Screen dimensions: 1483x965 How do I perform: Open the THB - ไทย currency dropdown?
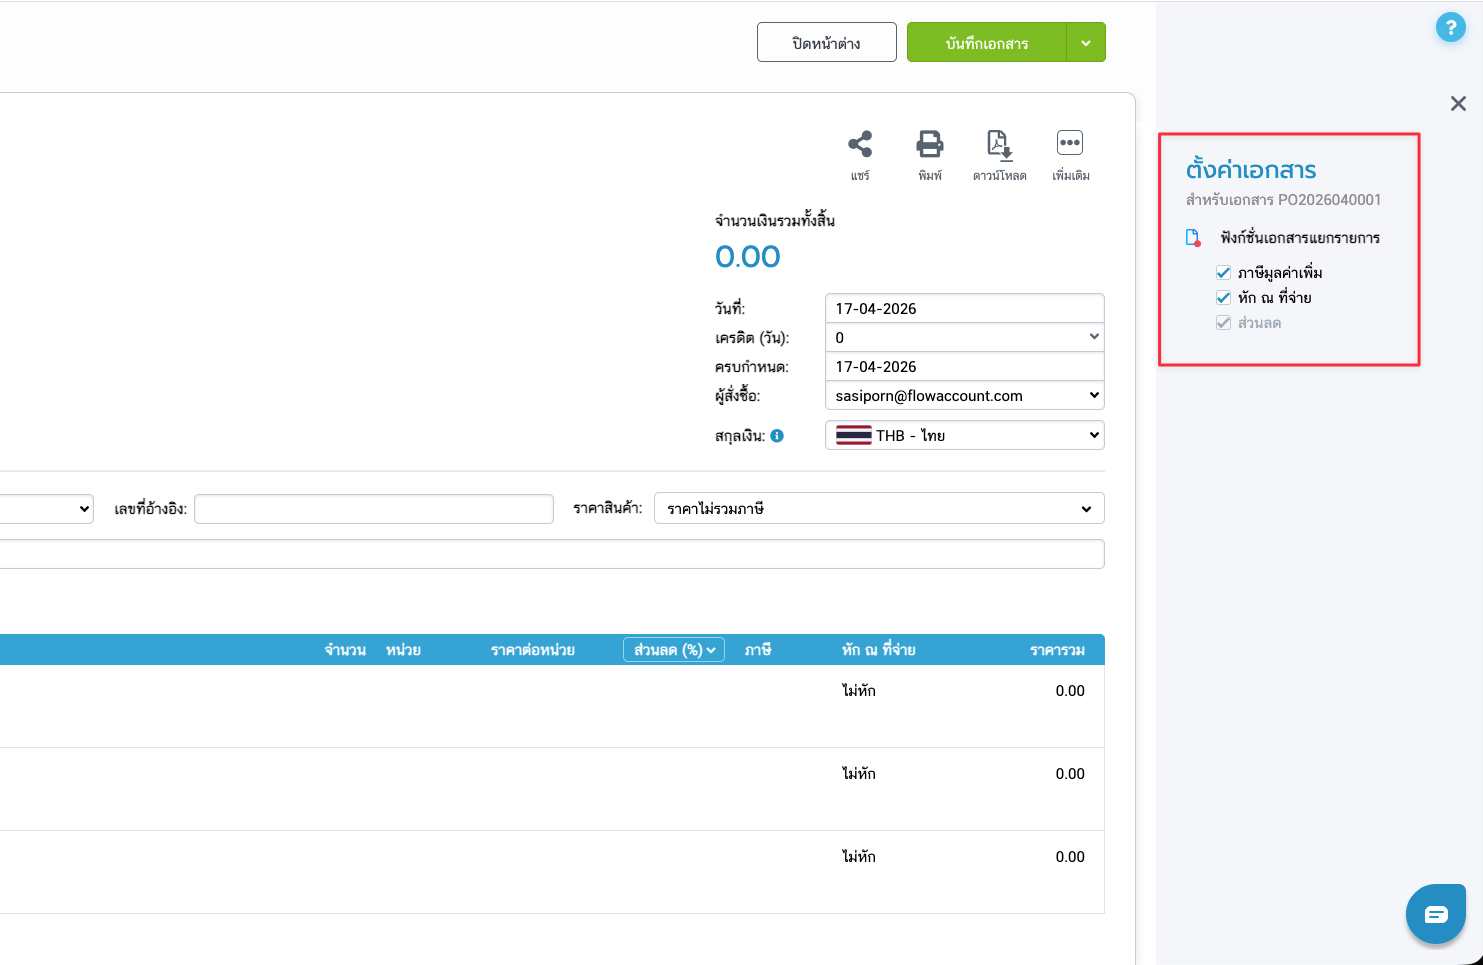pos(964,436)
